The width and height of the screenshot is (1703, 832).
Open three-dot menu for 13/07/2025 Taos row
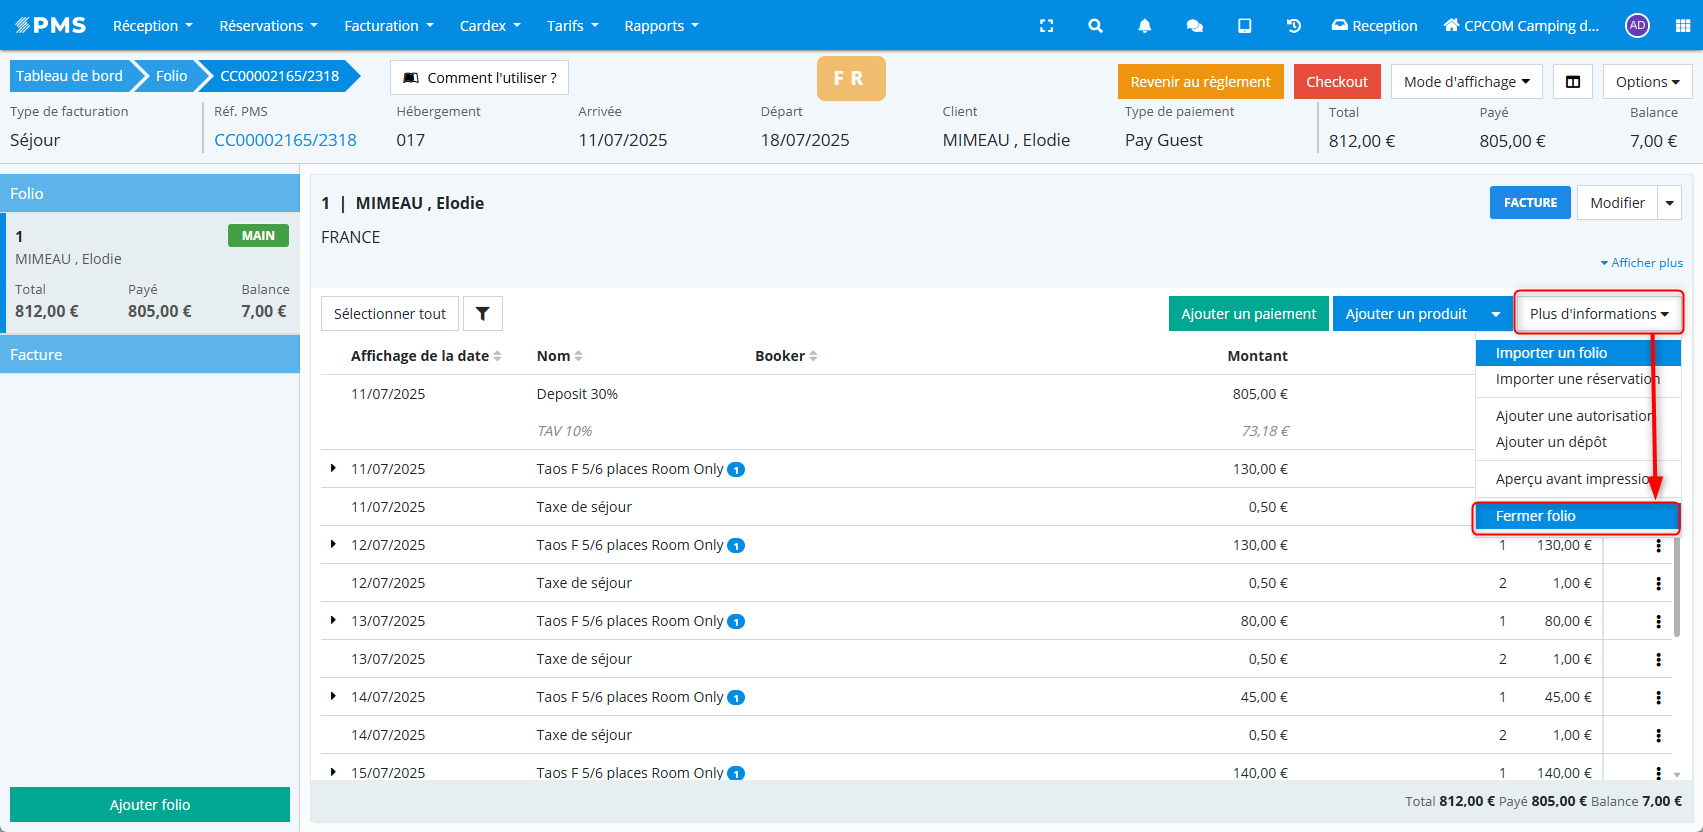point(1658,621)
